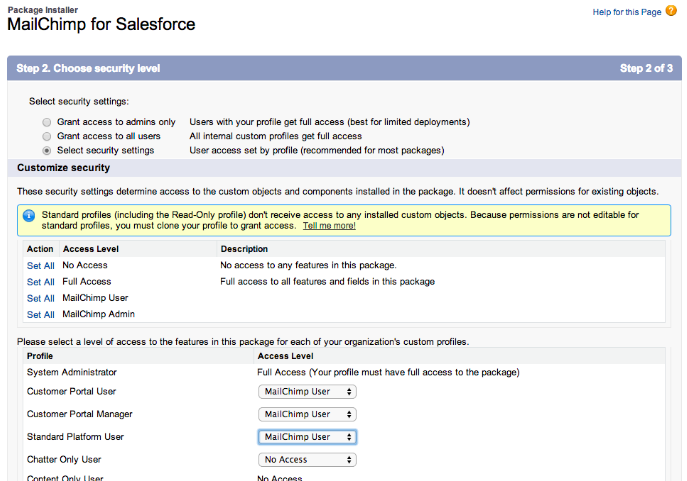Click MailChimp for Salesforce page title

click(101, 25)
